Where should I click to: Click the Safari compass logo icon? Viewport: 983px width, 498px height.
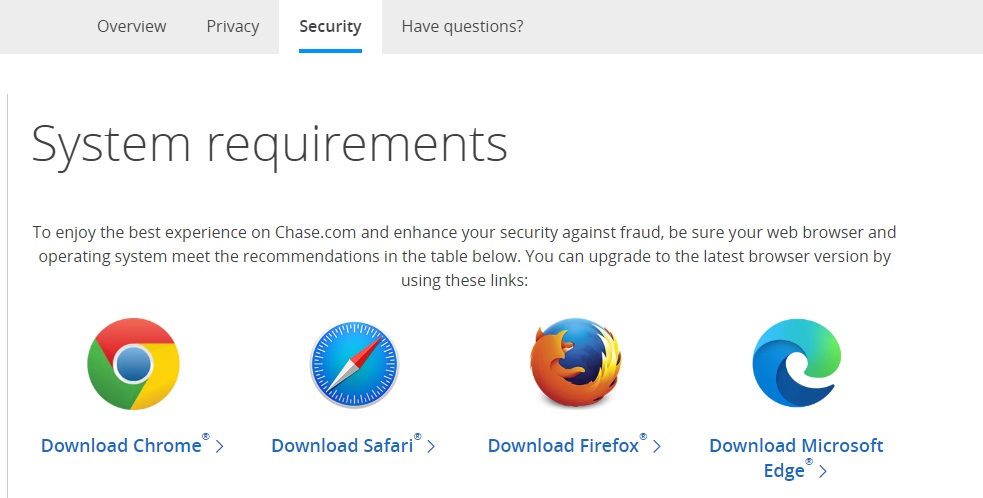tap(354, 364)
